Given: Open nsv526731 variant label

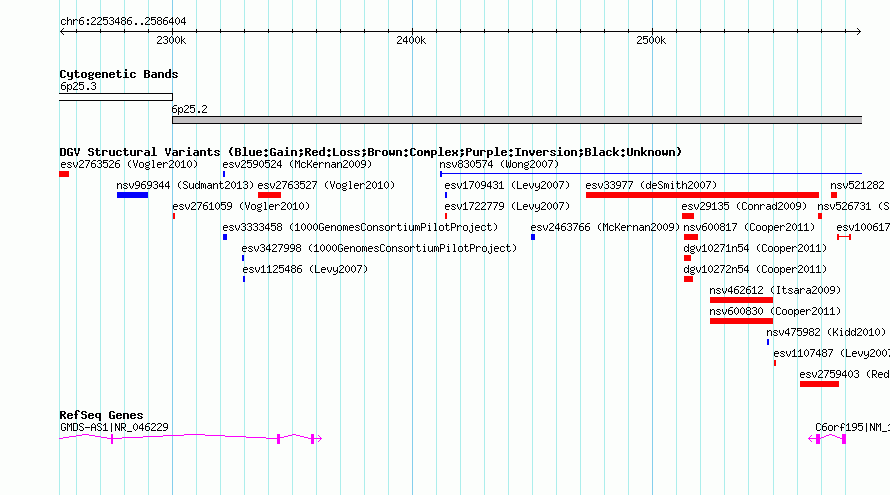Looking at the screenshot, I should (x=853, y=207).
